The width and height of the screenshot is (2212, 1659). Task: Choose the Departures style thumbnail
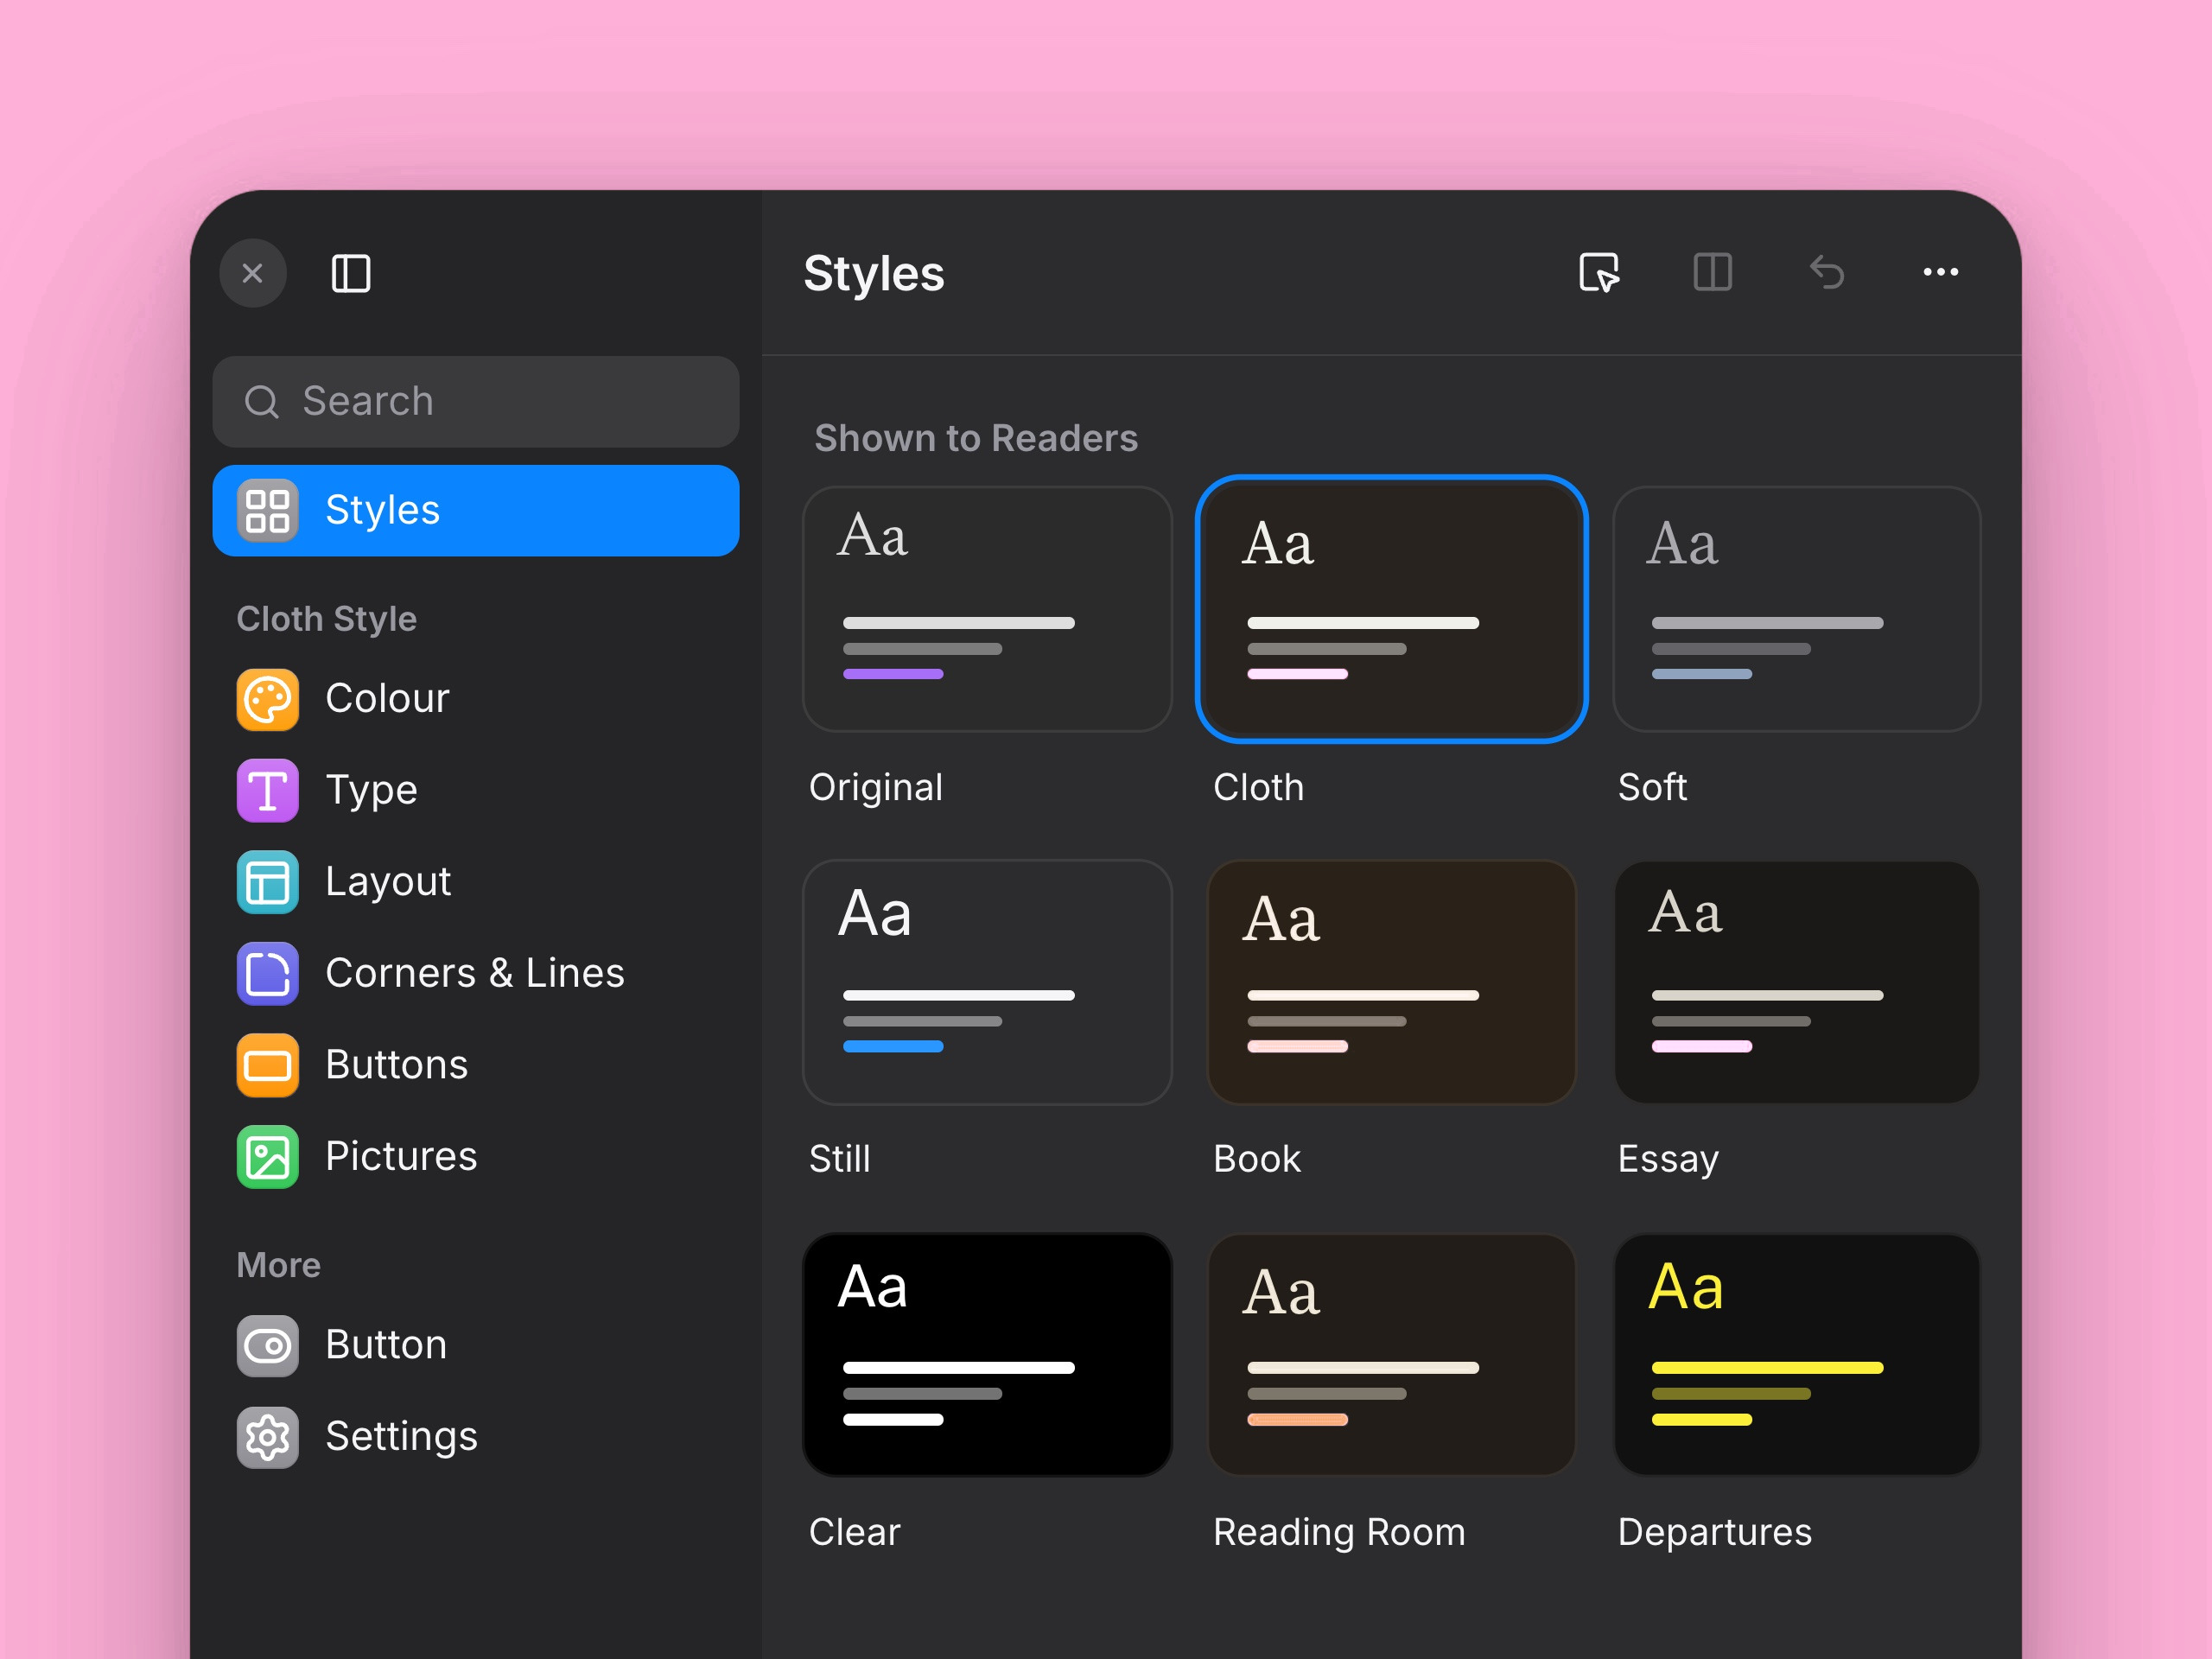point(1797,1354)
